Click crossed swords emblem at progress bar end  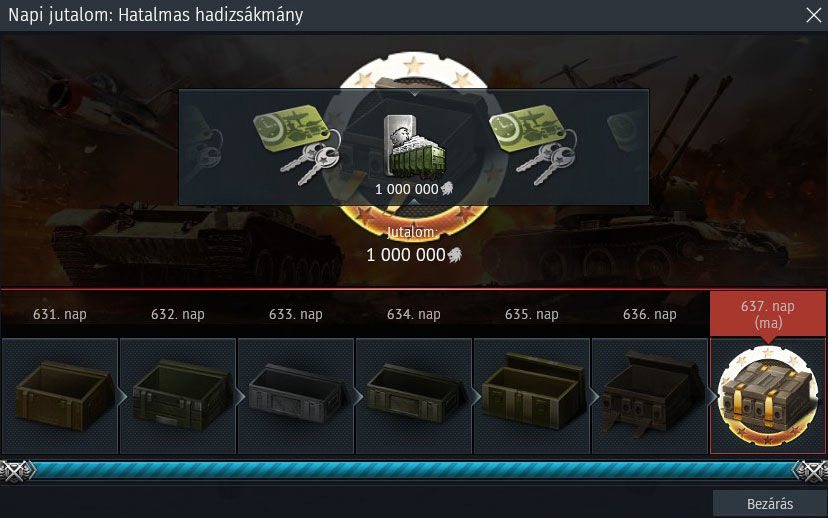(812, 471)
